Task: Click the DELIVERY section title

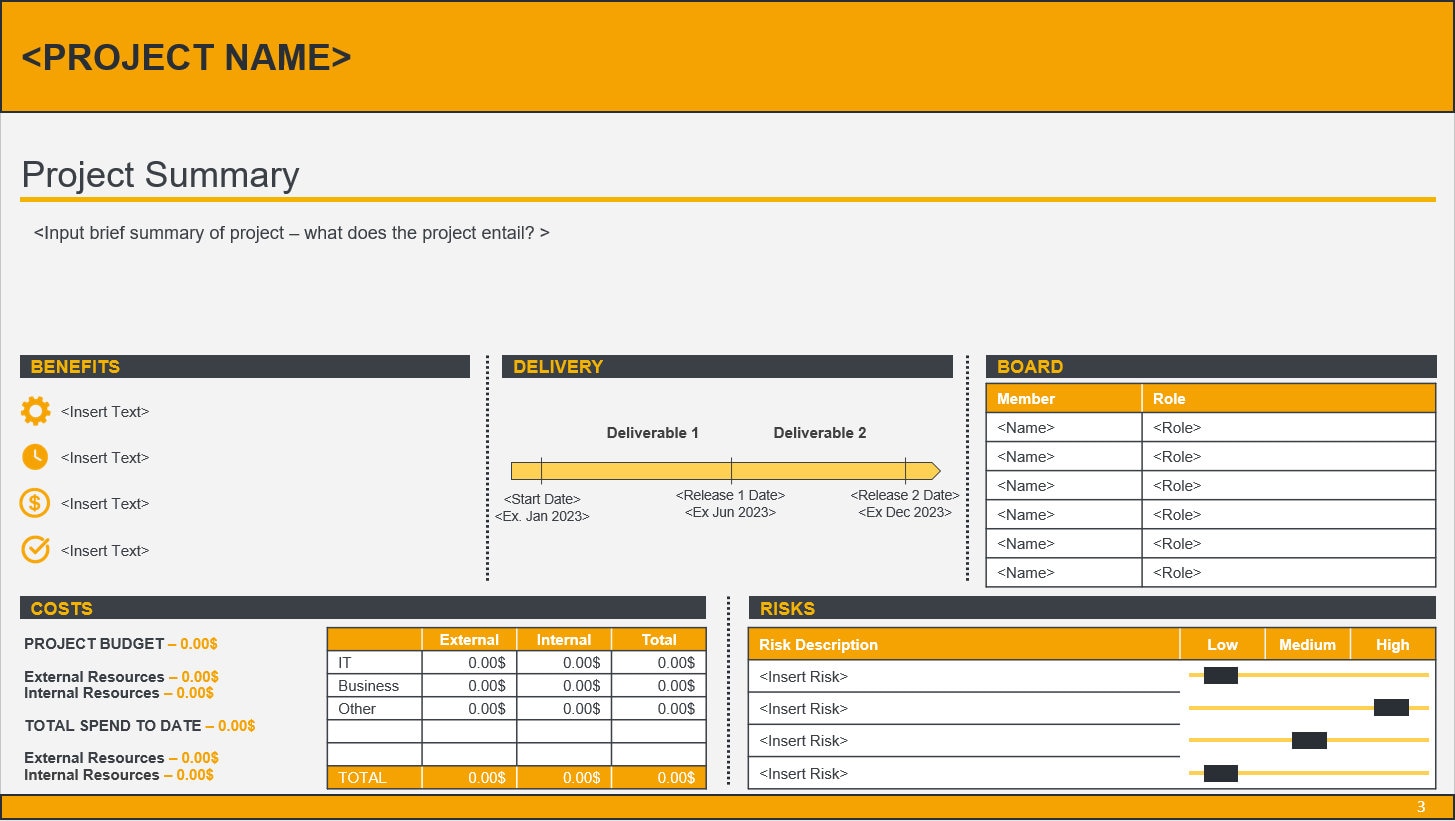Action: pos(559,366)
